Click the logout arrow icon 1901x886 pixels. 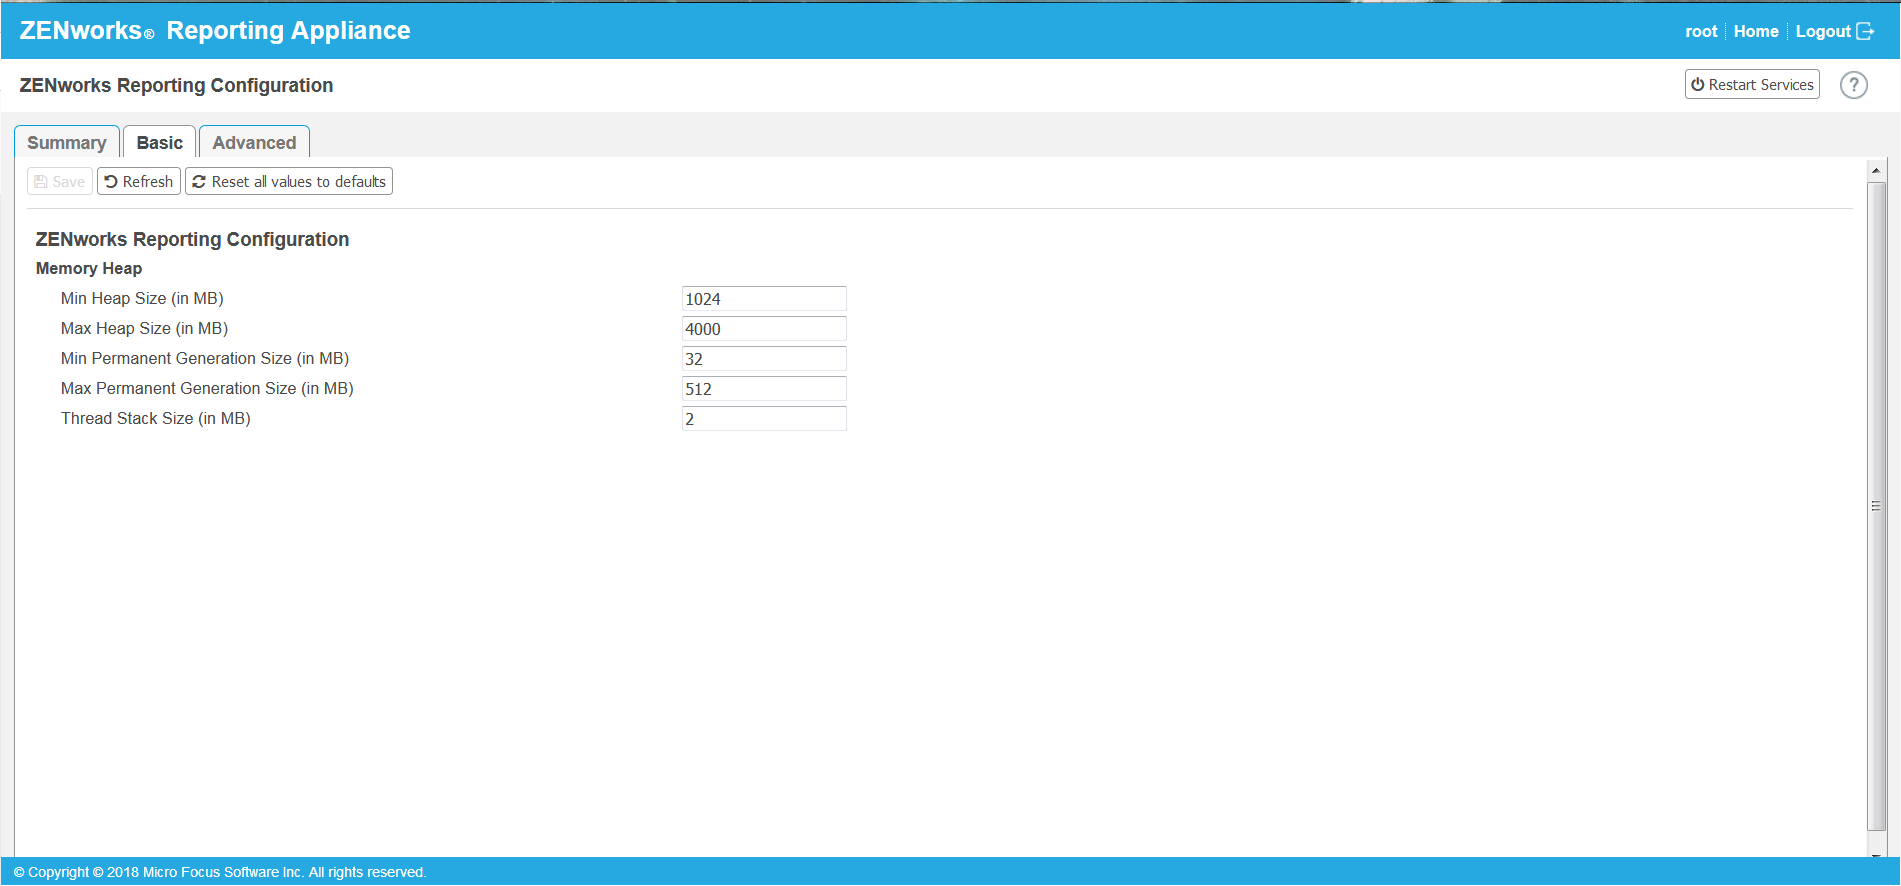pos(1865,31)
